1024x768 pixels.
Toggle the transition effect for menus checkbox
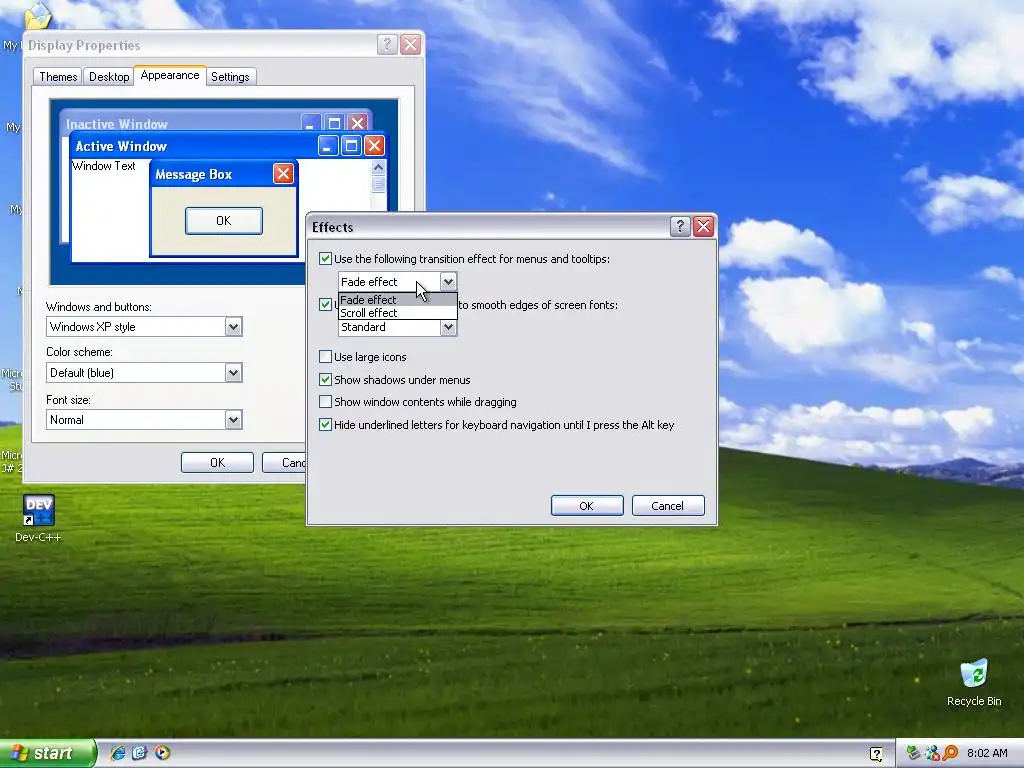click(x=325, y=259)
